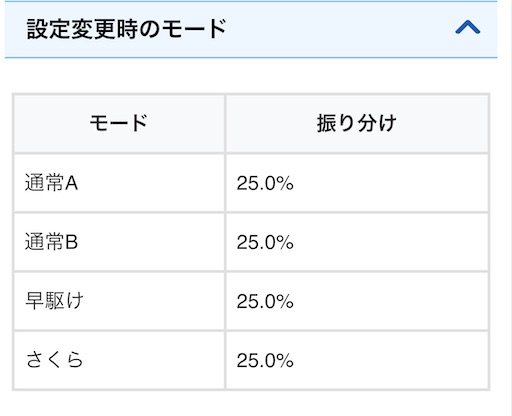Viewport: 512px width, 416px height.
Task: Click the 早駆け mode cell
Action: coord(119,301)
